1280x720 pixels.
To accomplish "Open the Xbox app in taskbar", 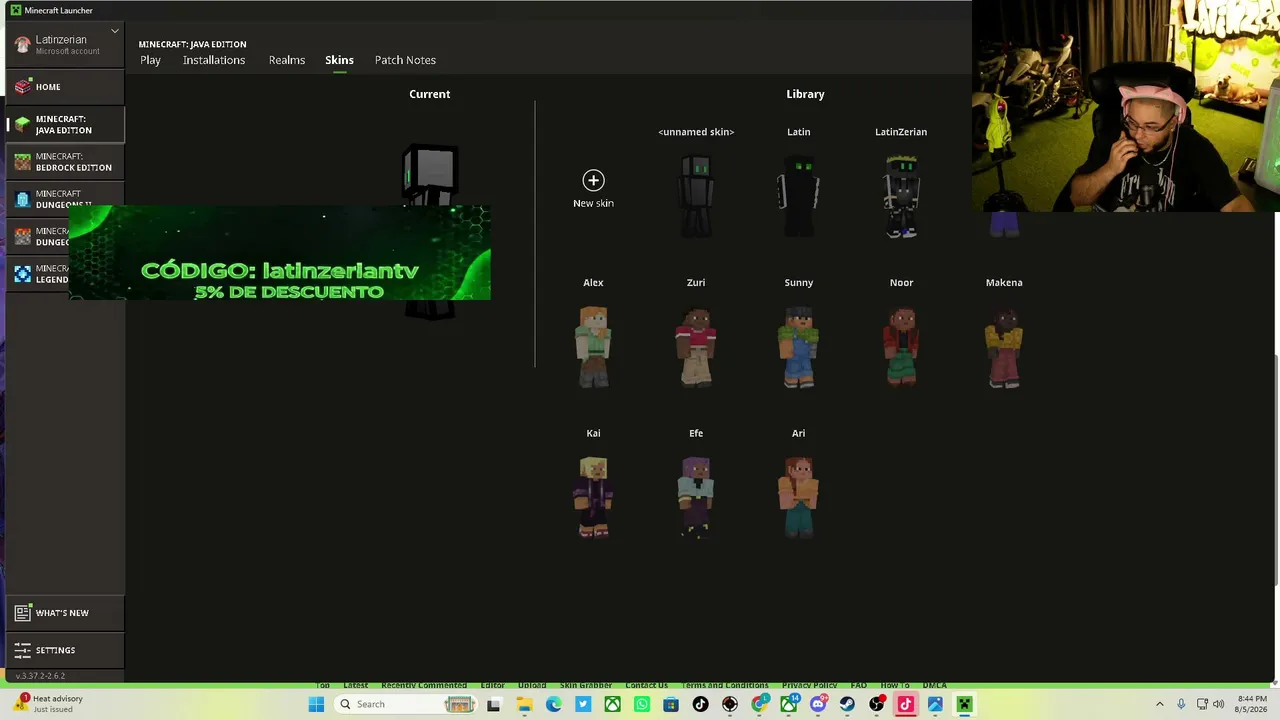I will pyautogui.click(x=612, y=704).
